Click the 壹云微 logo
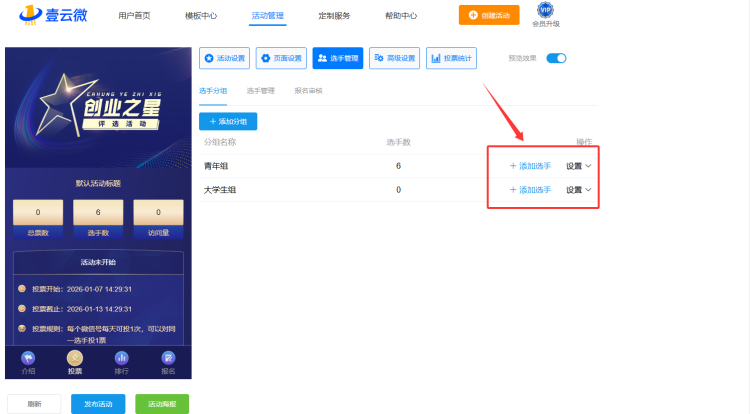 (x=52, y=17)
